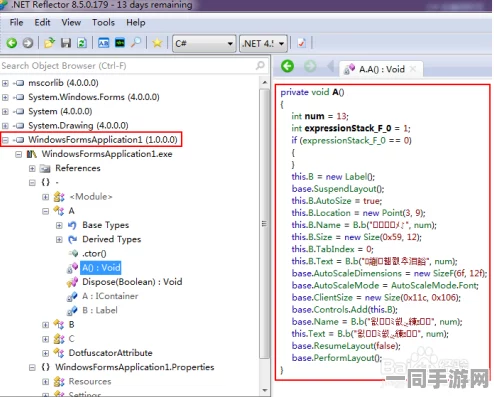Click the search magnifier in Object Browser box
494x397 pixels.
[x=260, y=65]
